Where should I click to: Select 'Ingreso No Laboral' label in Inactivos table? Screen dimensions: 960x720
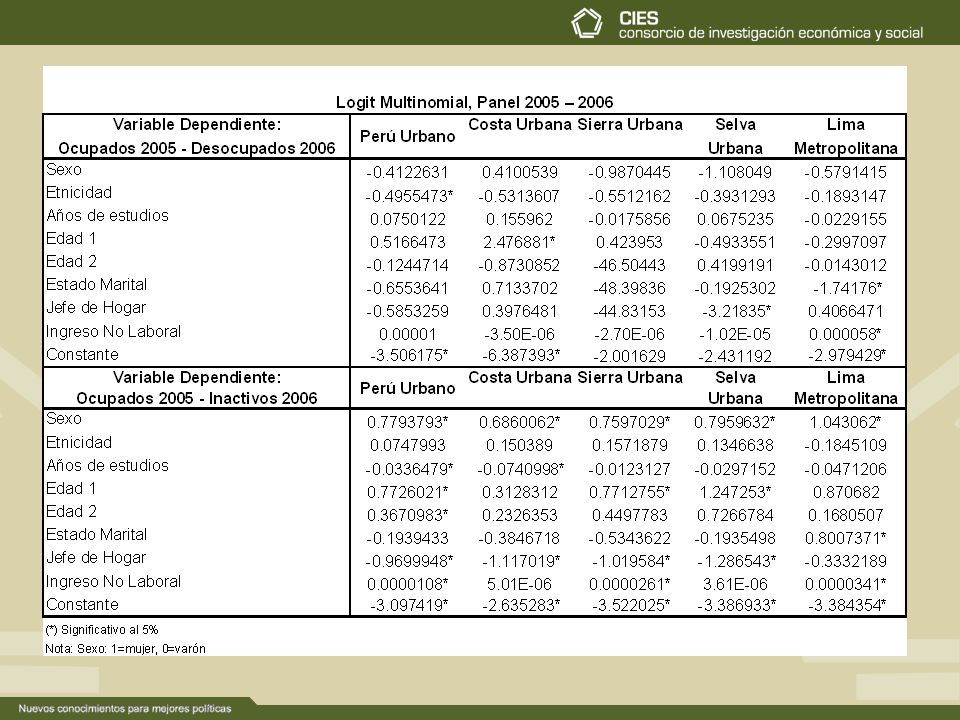tap(113, 582)
